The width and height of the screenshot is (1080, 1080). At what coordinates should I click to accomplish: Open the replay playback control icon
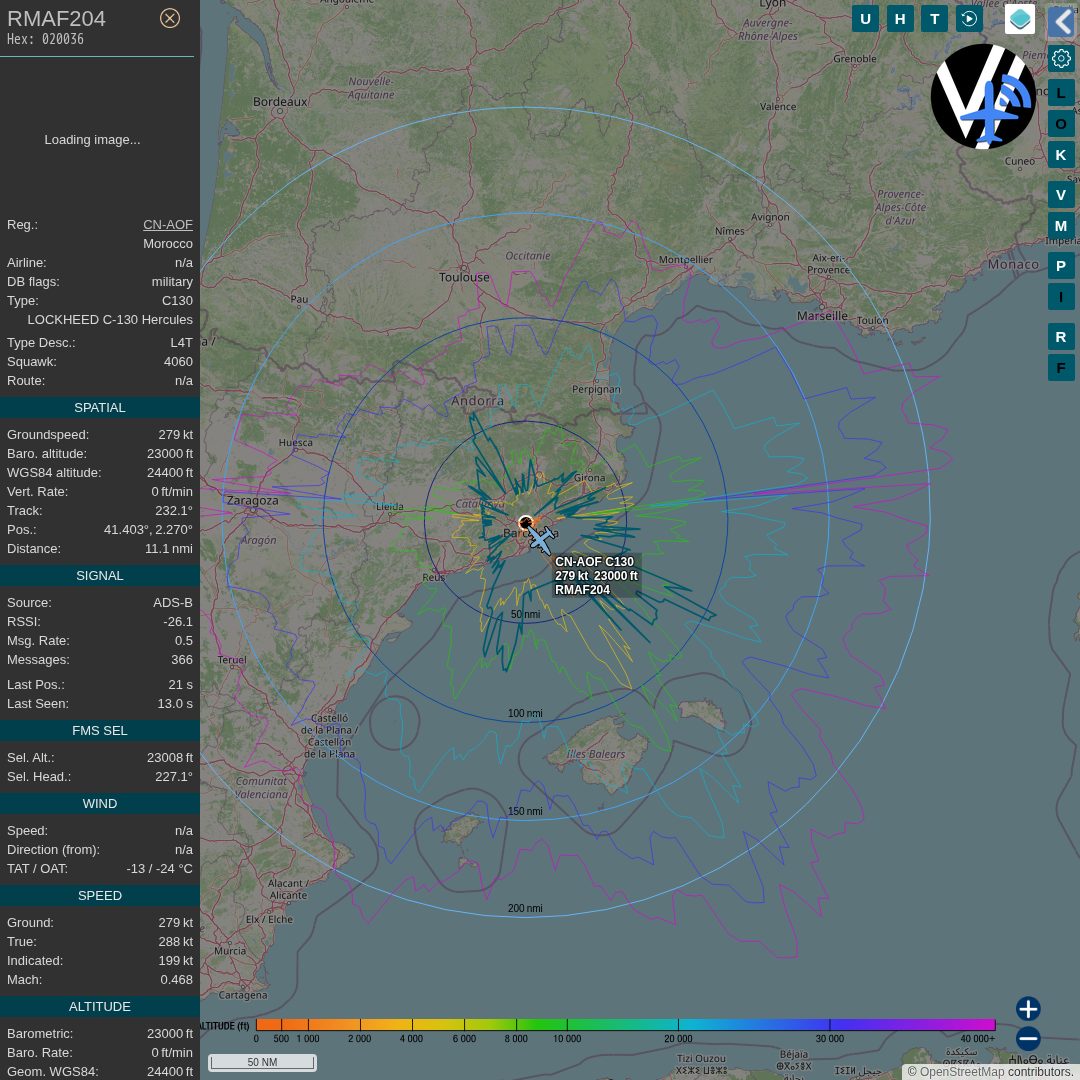(969, 19)
